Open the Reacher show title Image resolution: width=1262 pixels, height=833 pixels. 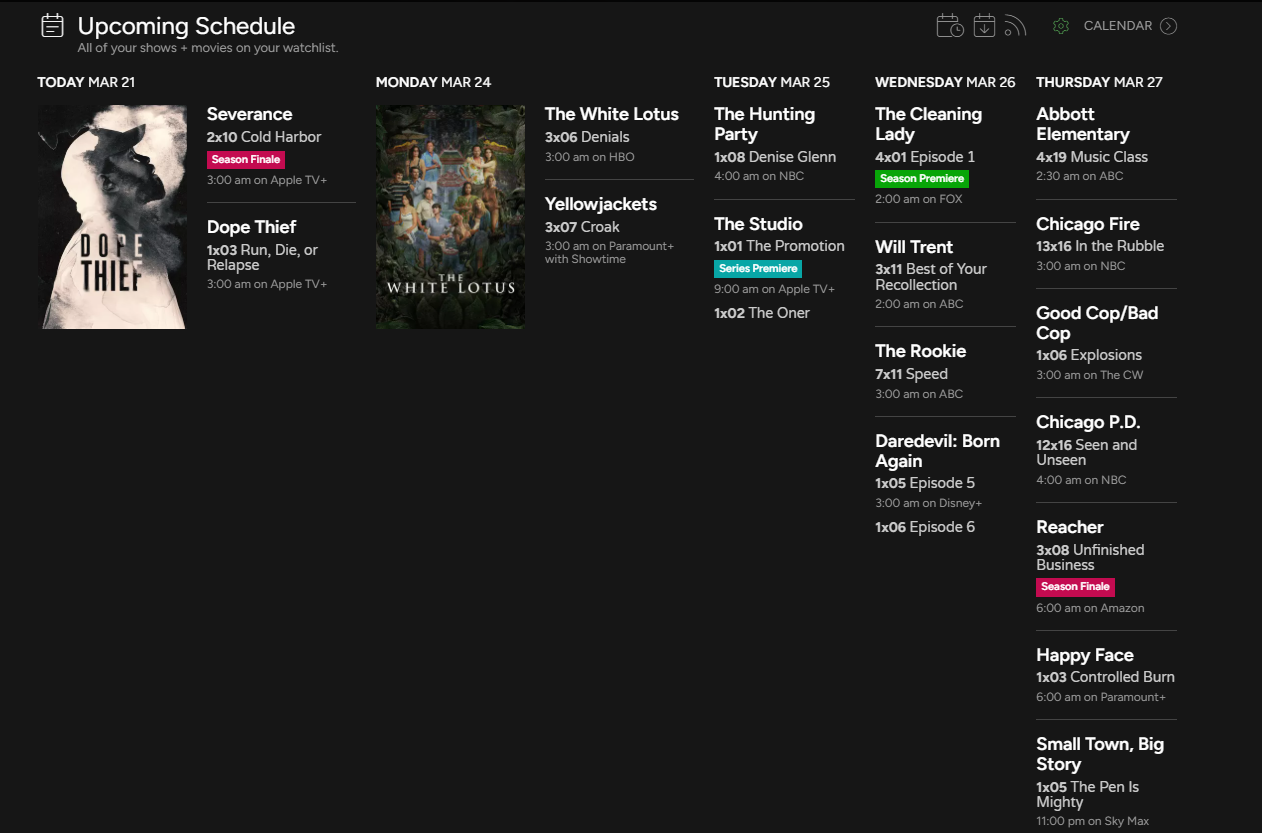pos(1070,527)
